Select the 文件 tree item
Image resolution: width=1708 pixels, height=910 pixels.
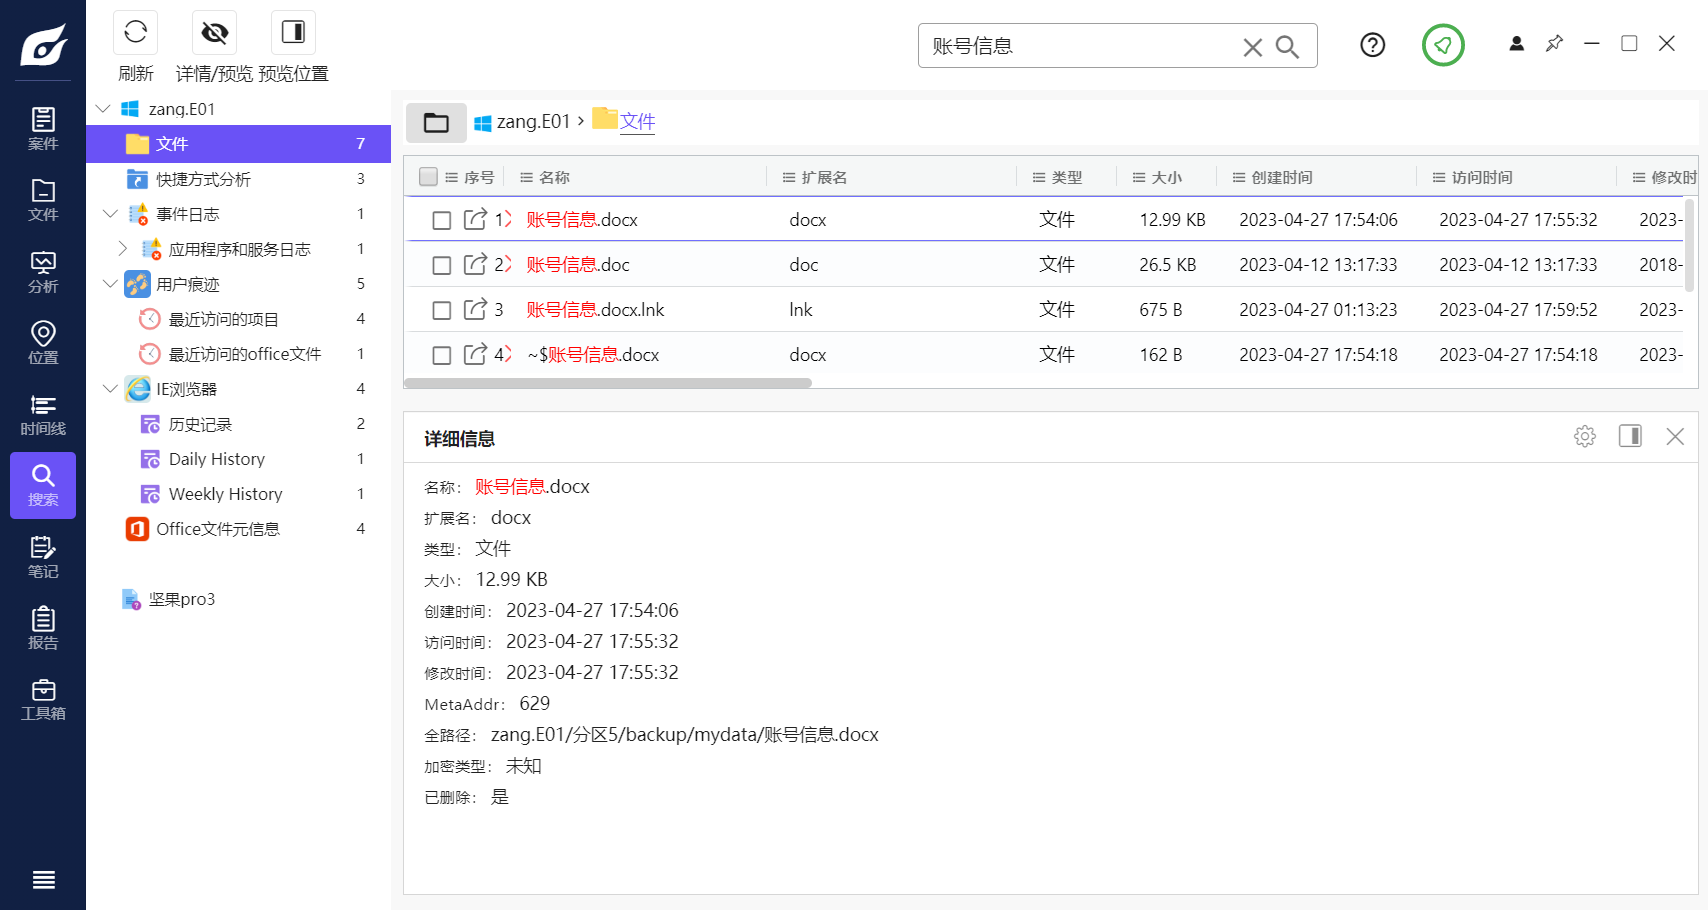(x=238, y=144)
